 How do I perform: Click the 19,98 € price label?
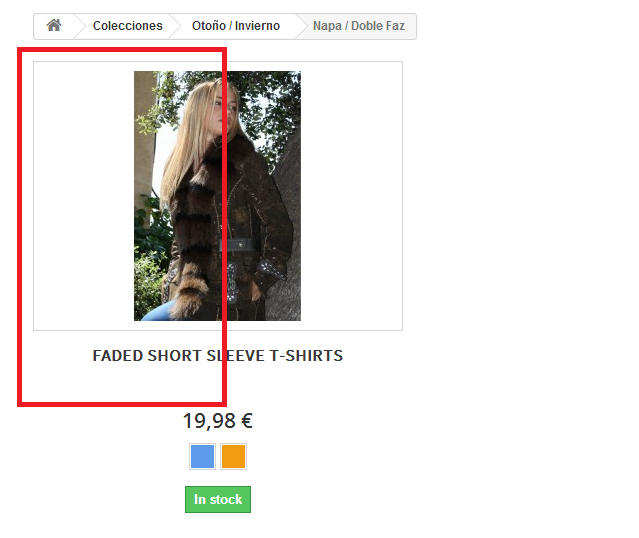pos(218,421)
